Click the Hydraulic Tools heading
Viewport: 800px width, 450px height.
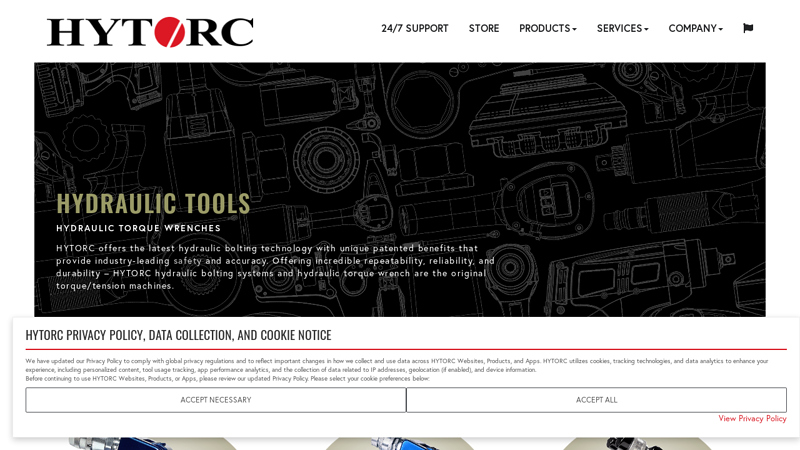[x=153, y=203]
